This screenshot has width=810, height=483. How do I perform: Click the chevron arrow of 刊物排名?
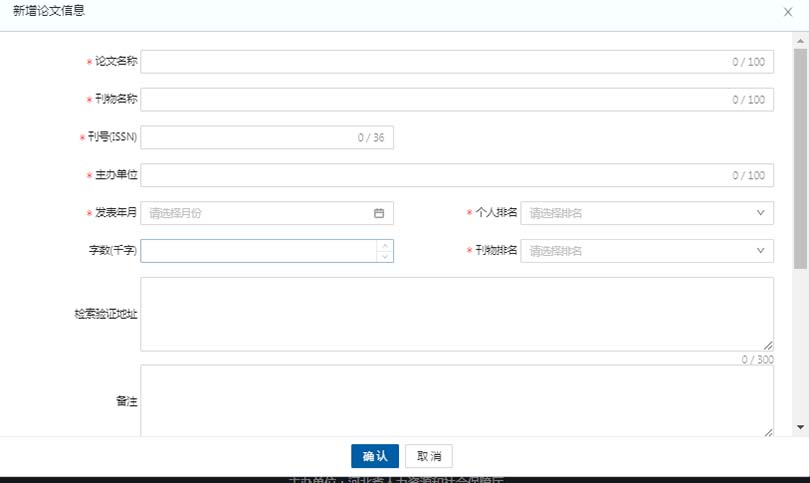click(760, 251)
